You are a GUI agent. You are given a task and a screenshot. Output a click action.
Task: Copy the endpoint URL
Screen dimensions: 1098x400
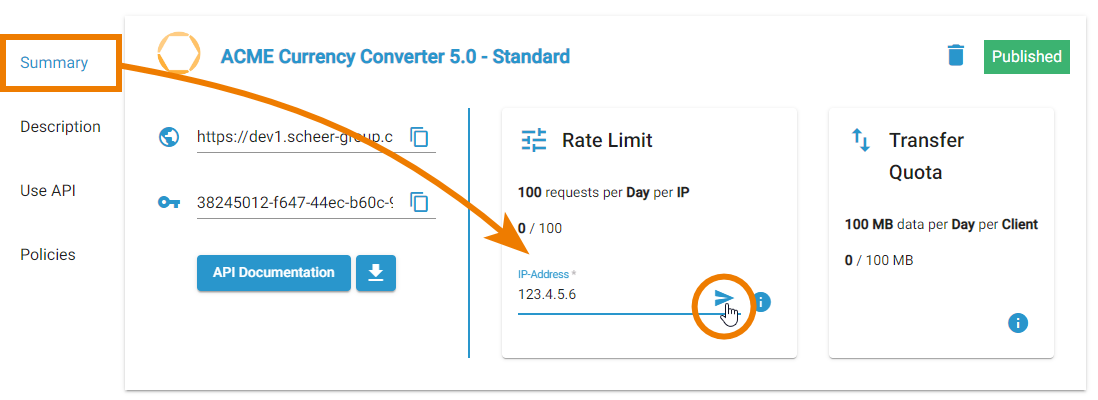[x=420, y=137]
